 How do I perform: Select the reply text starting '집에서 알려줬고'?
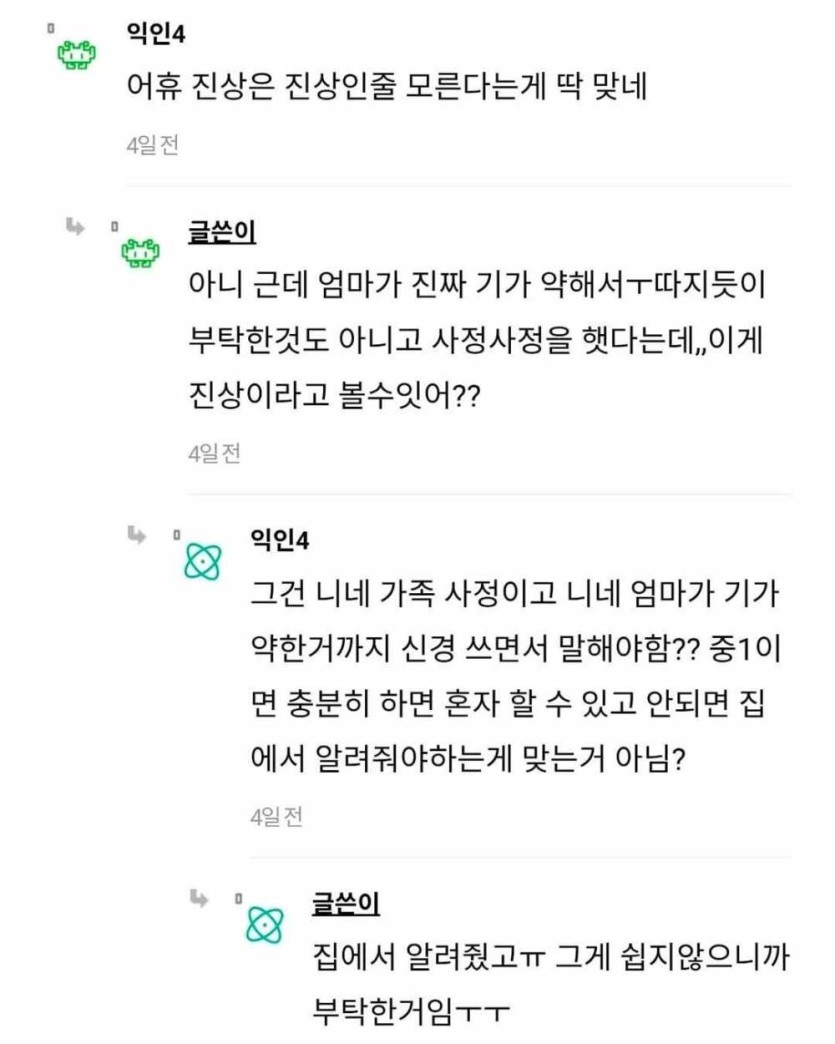tap(551, 985)
